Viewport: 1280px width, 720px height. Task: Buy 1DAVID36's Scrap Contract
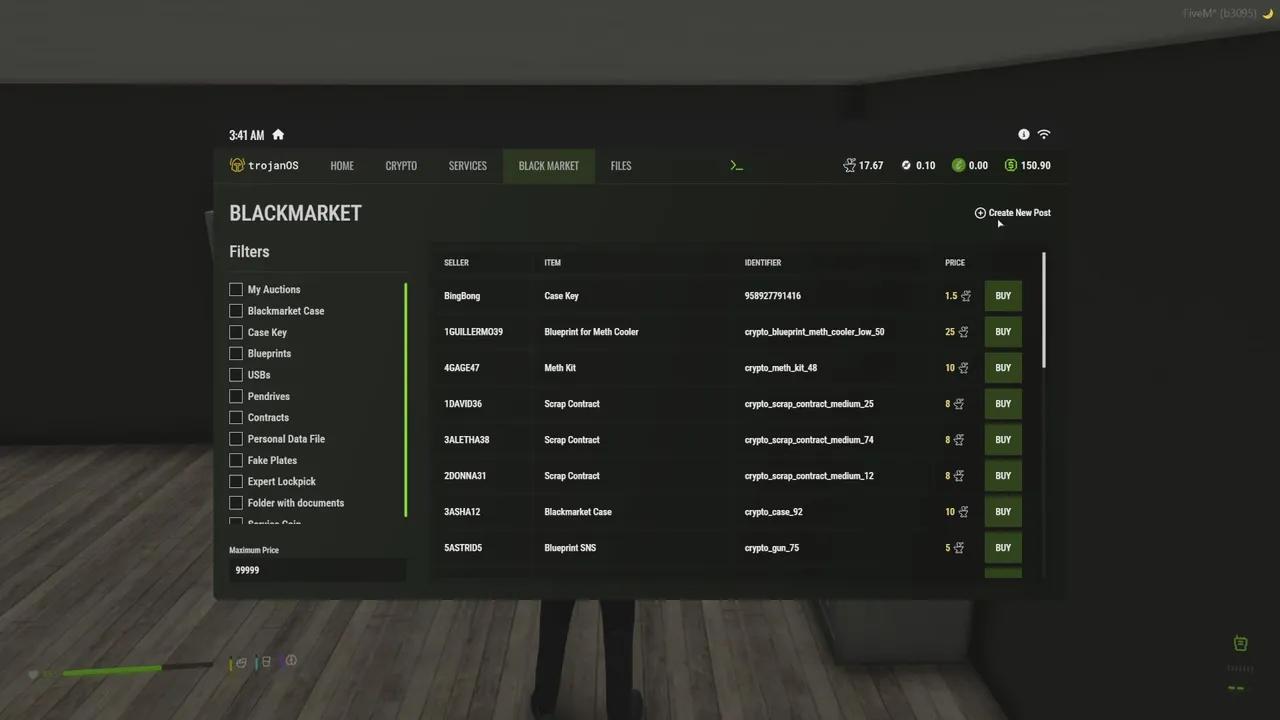1003,404
